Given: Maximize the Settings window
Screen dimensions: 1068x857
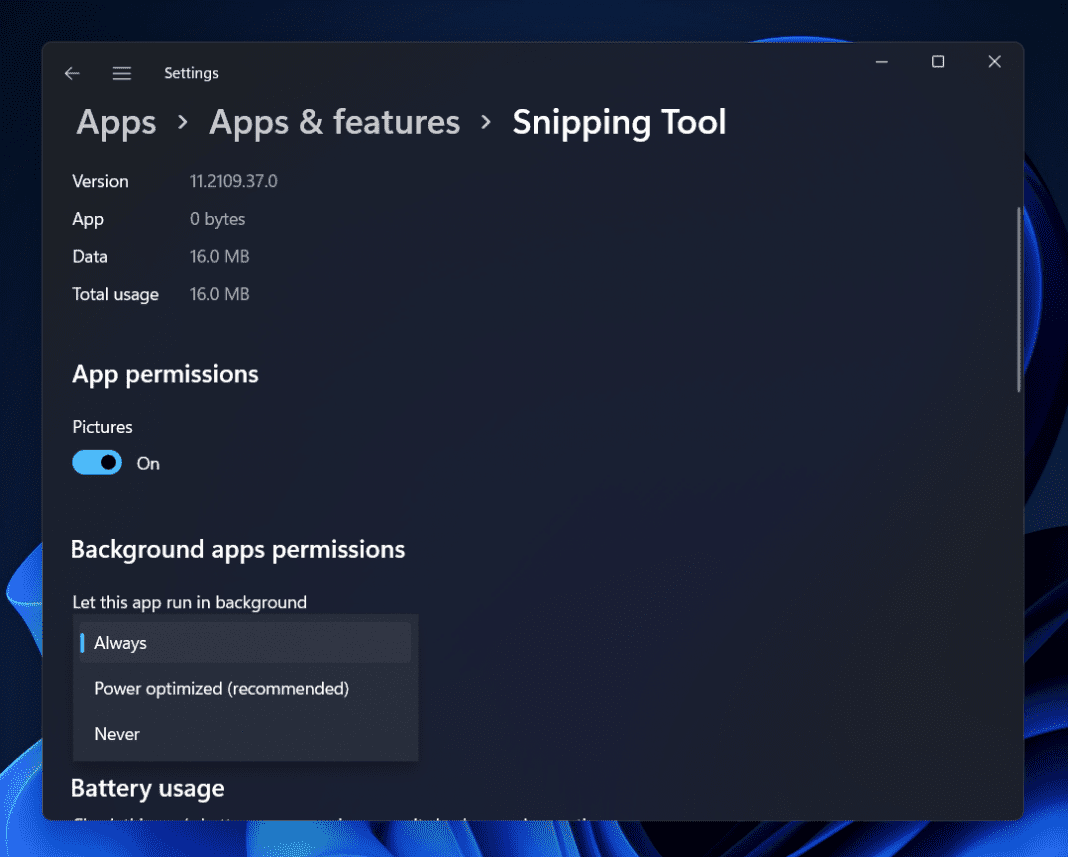Looking at the screenshot, I should click(938, 61).
